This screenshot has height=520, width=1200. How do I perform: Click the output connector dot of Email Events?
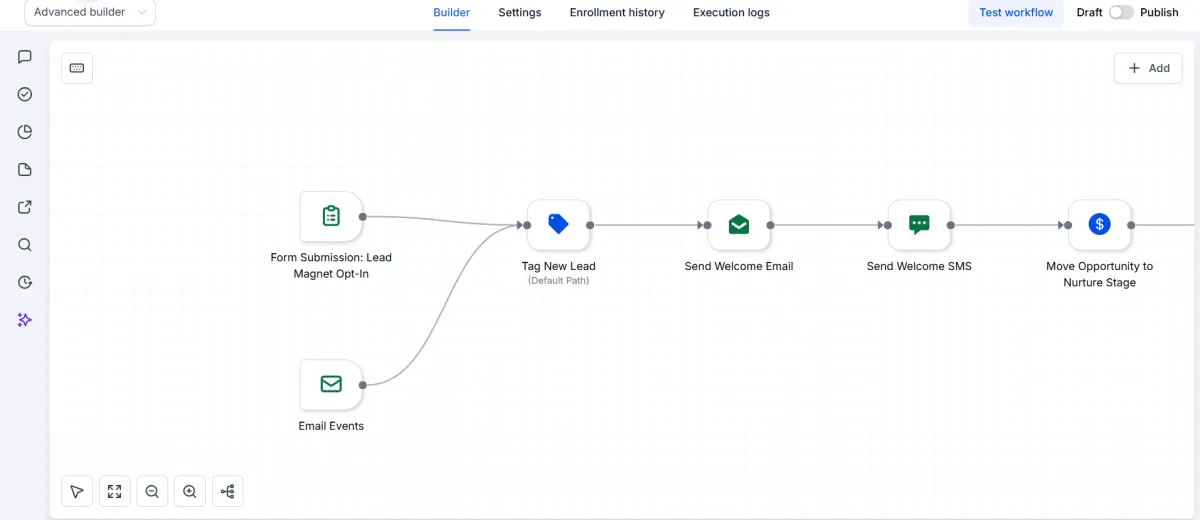[363, 384]
